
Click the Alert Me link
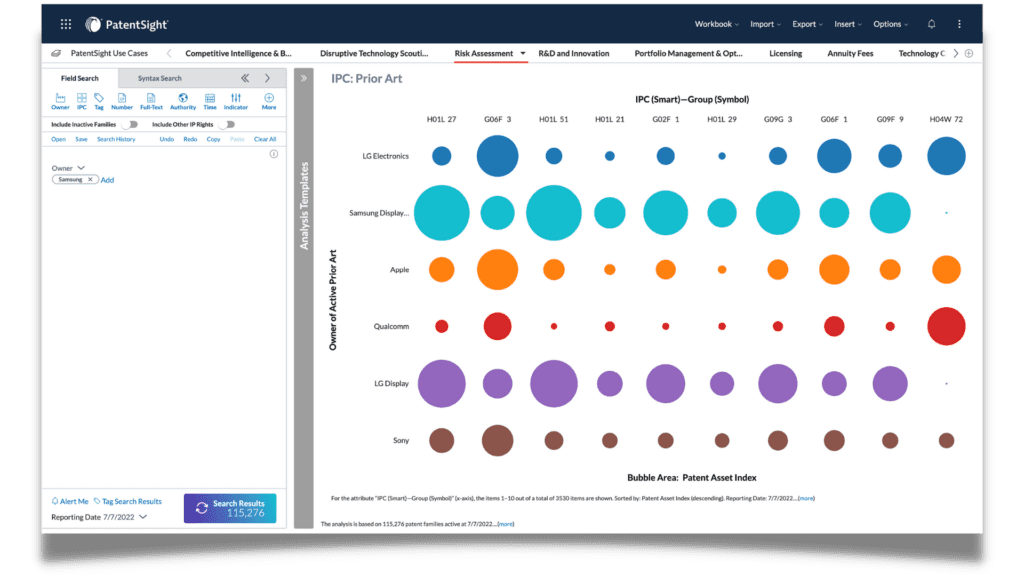pyautogui.click(x=72, y=501)
